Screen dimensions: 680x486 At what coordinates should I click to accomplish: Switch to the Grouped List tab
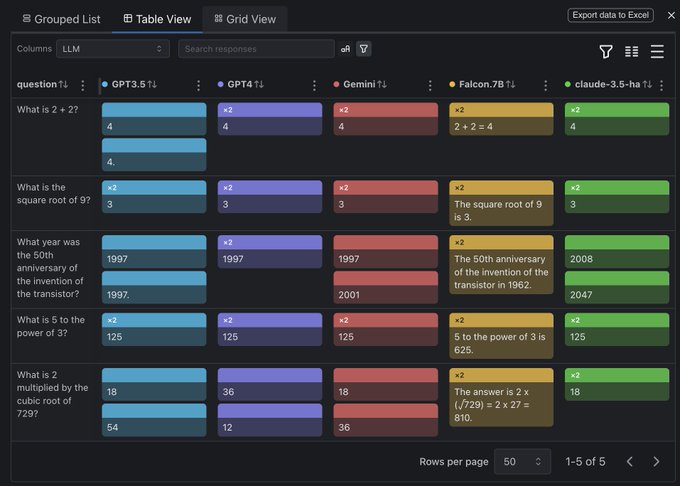coord(61,19)
